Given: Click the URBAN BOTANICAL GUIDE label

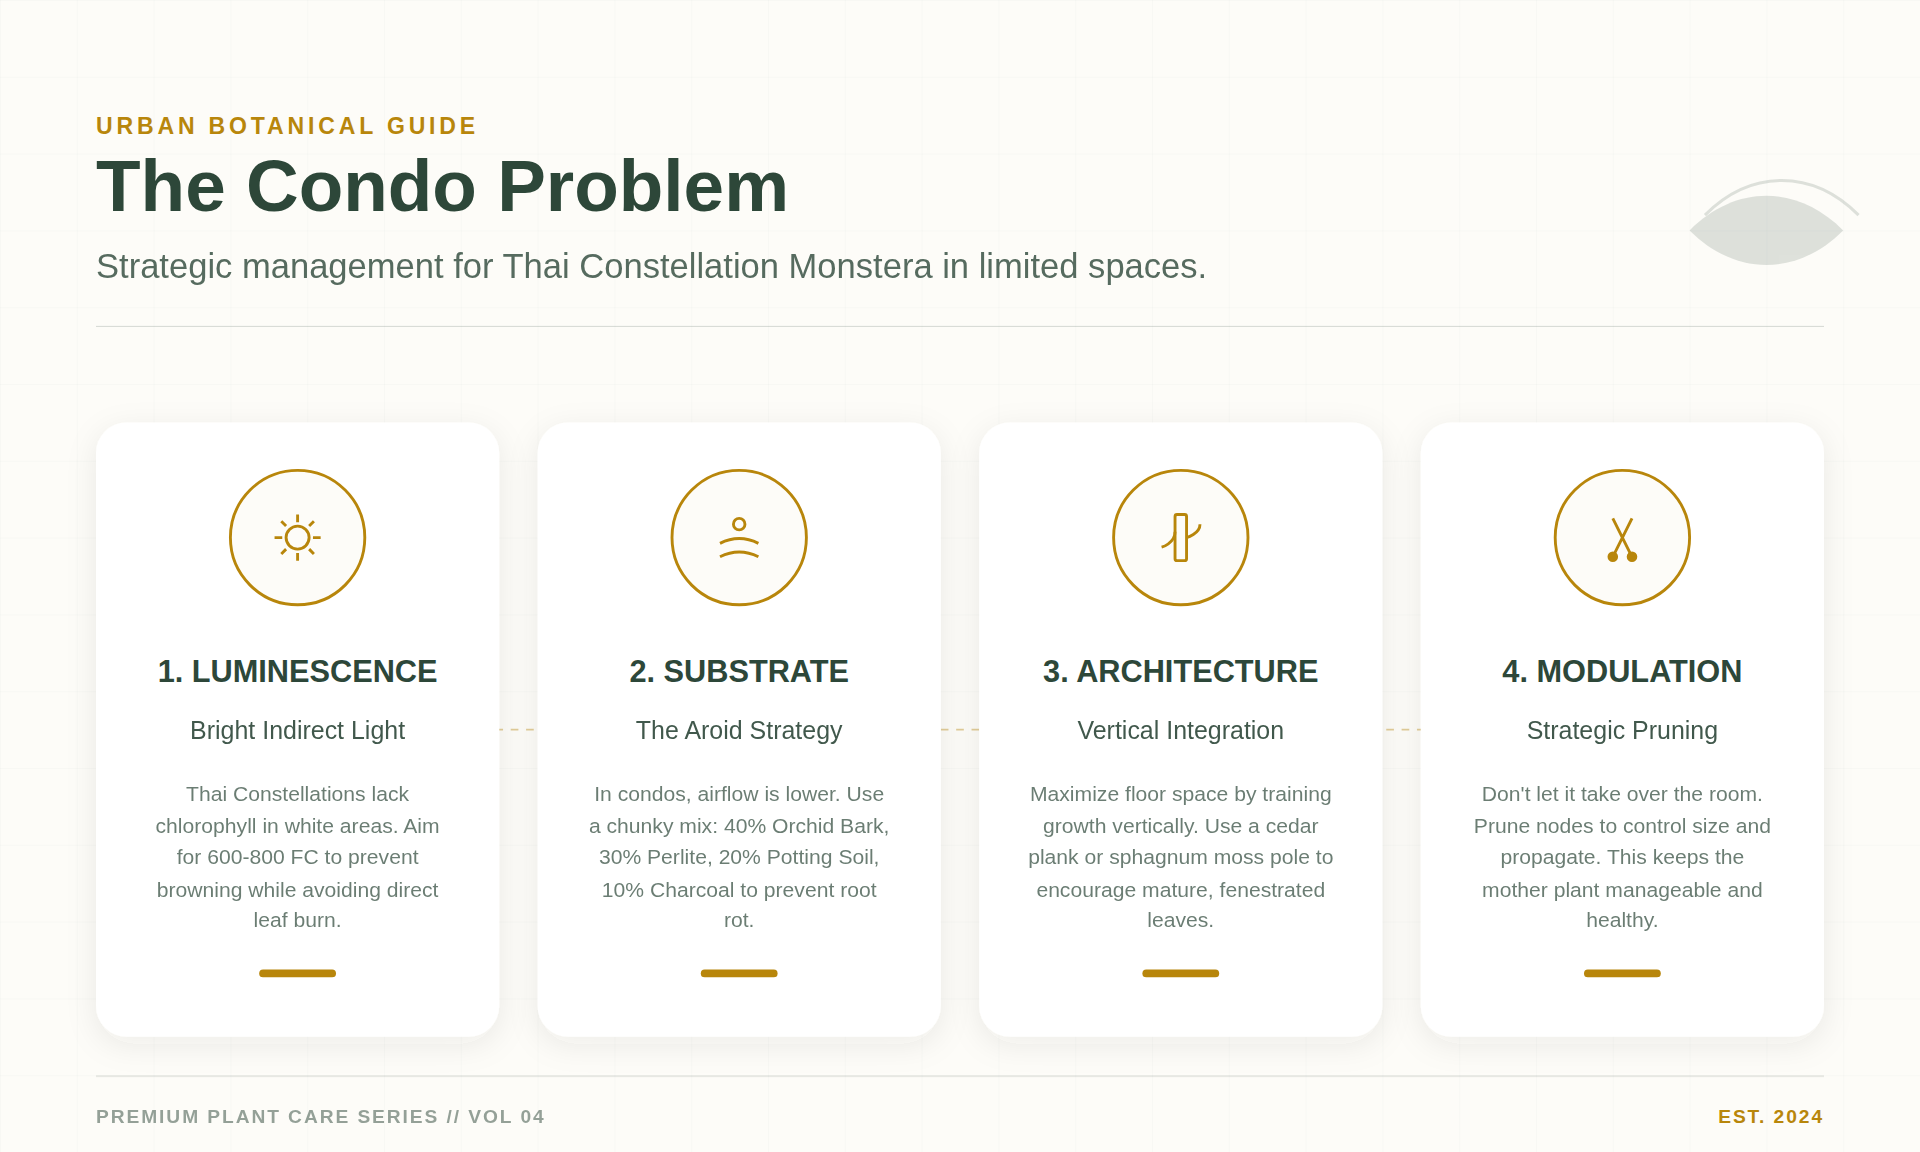Looking at the screenshot, I should click(286, 126).
